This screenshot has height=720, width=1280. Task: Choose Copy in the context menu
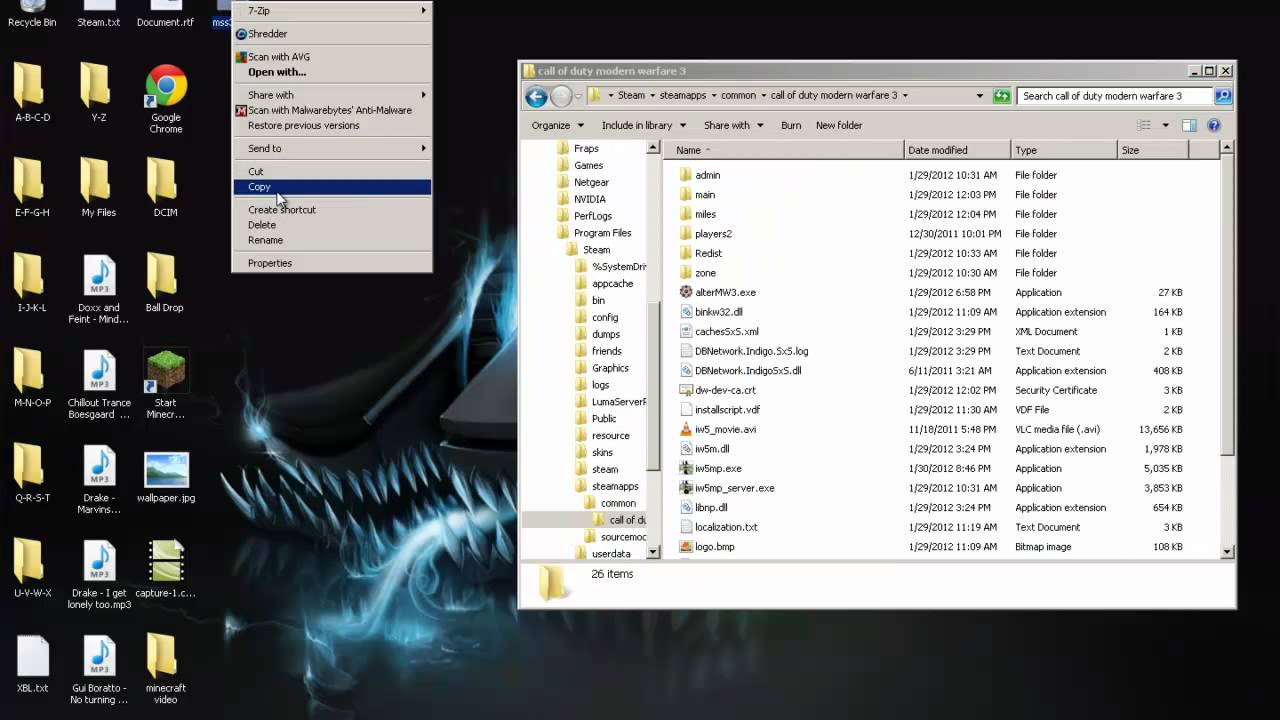click(x=332, y=187)
